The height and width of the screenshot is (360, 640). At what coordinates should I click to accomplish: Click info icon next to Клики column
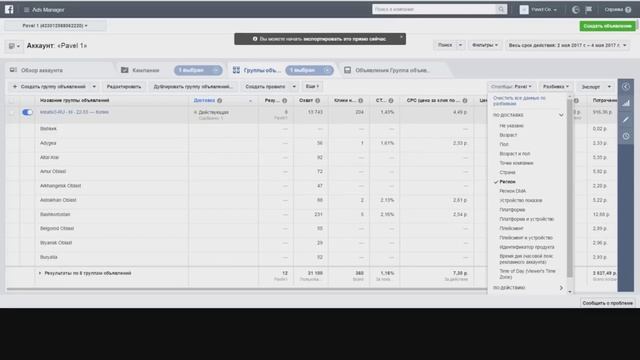360,100
